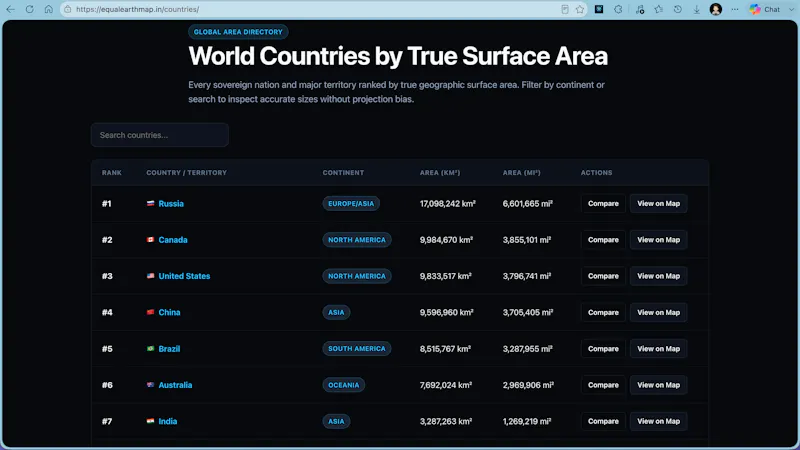View site info via the lock icon

[68, 9]
